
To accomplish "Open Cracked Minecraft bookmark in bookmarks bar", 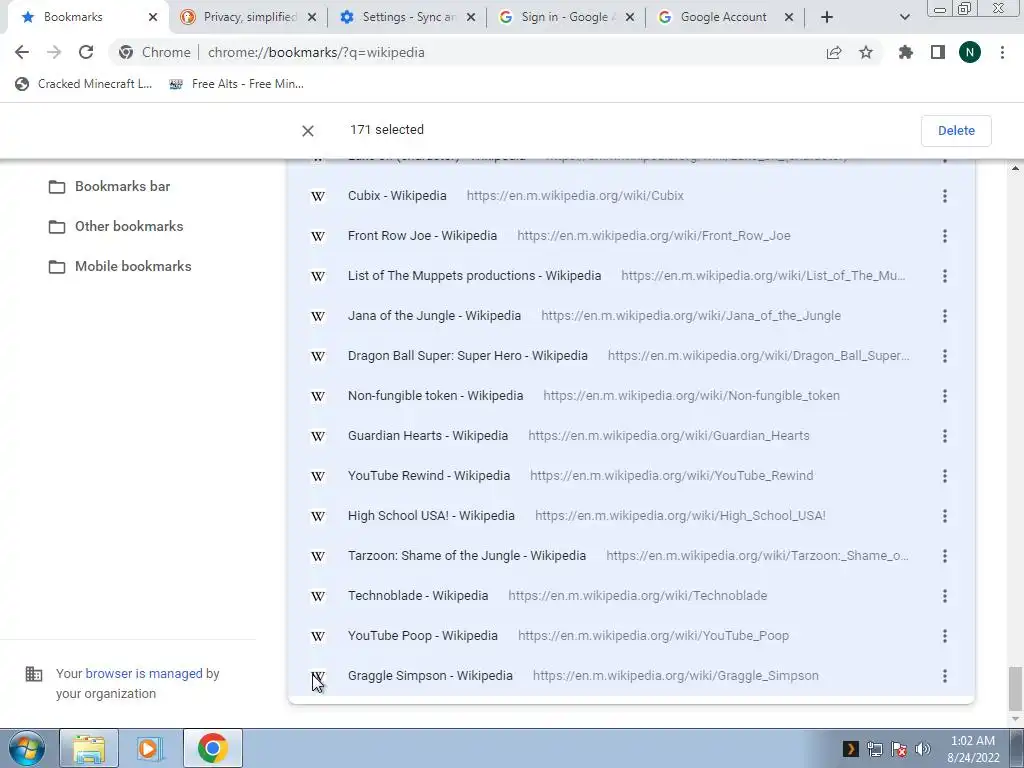I will point(84,84).
